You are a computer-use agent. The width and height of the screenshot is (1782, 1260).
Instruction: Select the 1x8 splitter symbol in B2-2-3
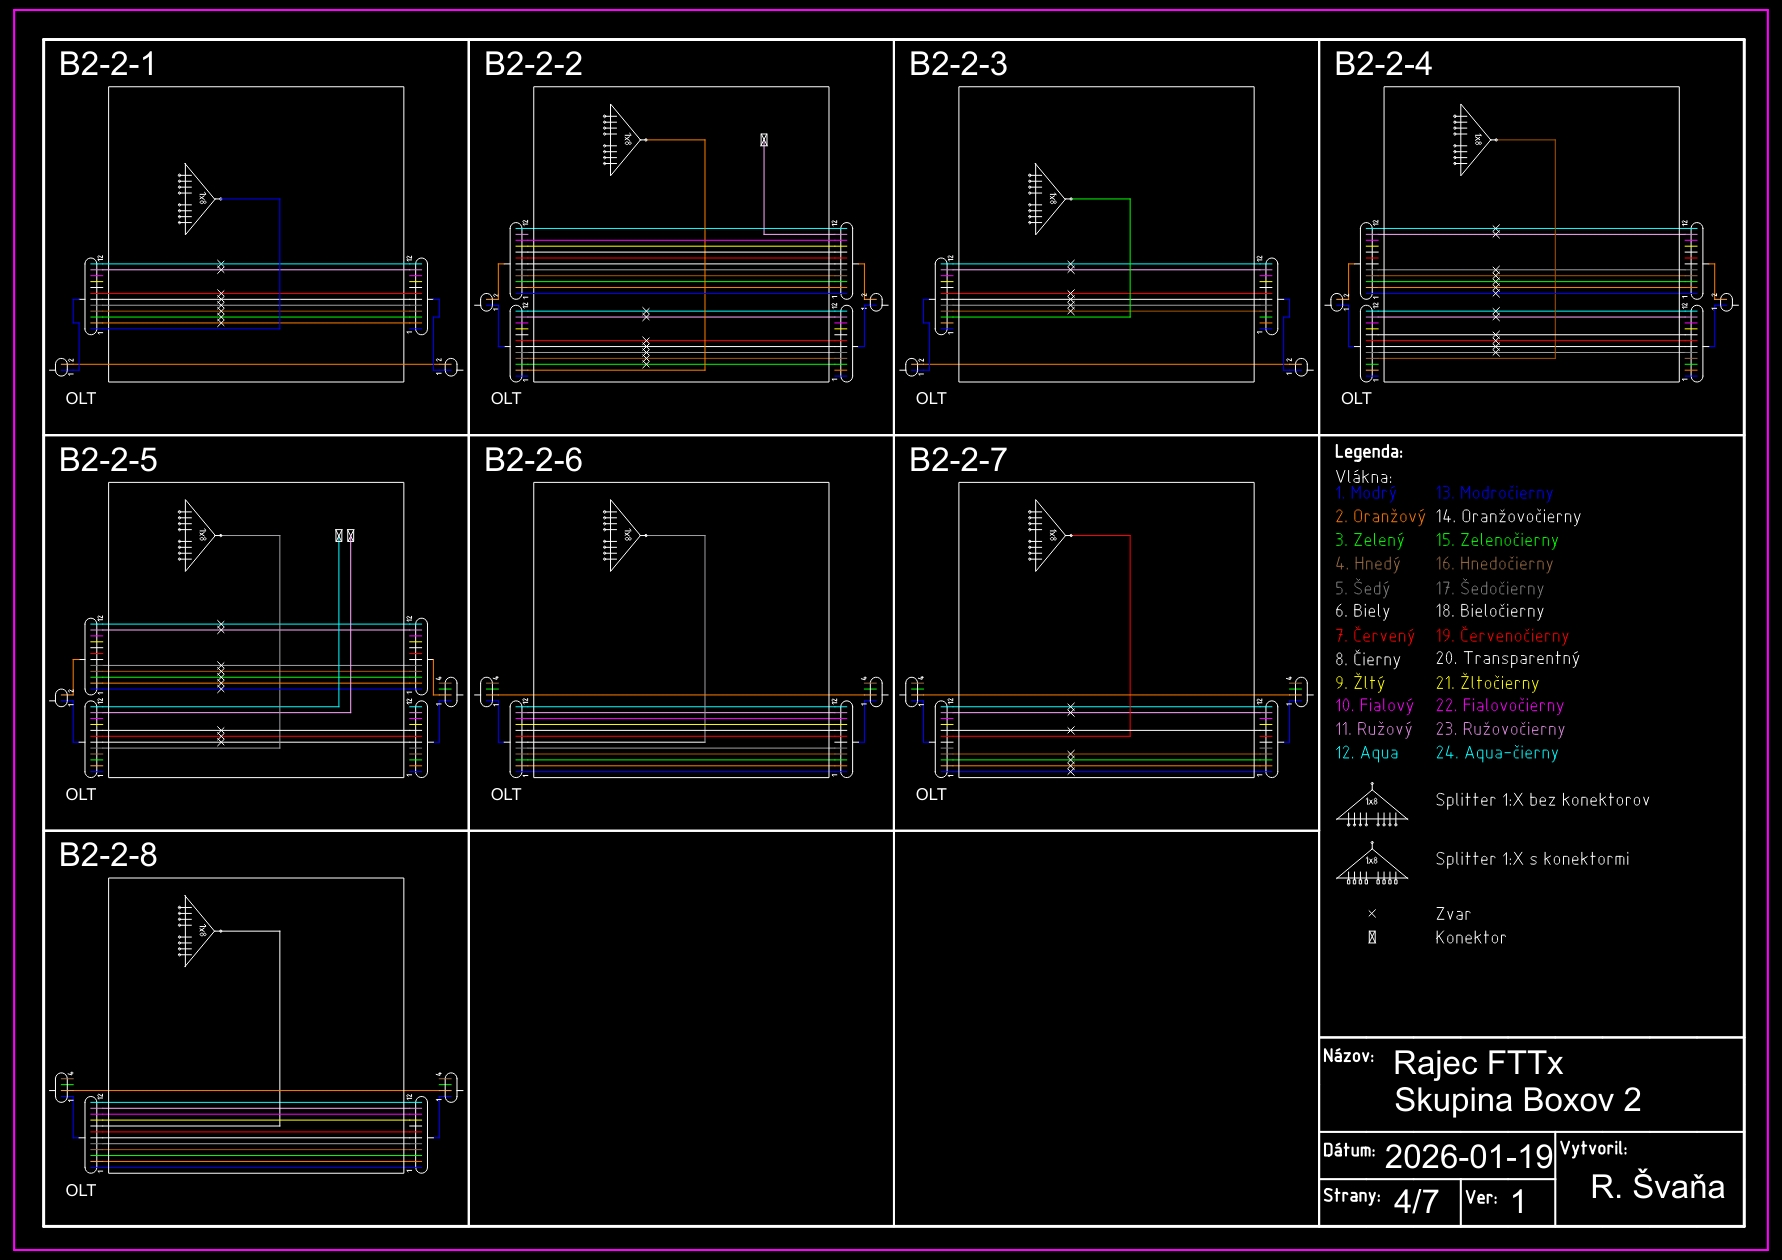1048,199
